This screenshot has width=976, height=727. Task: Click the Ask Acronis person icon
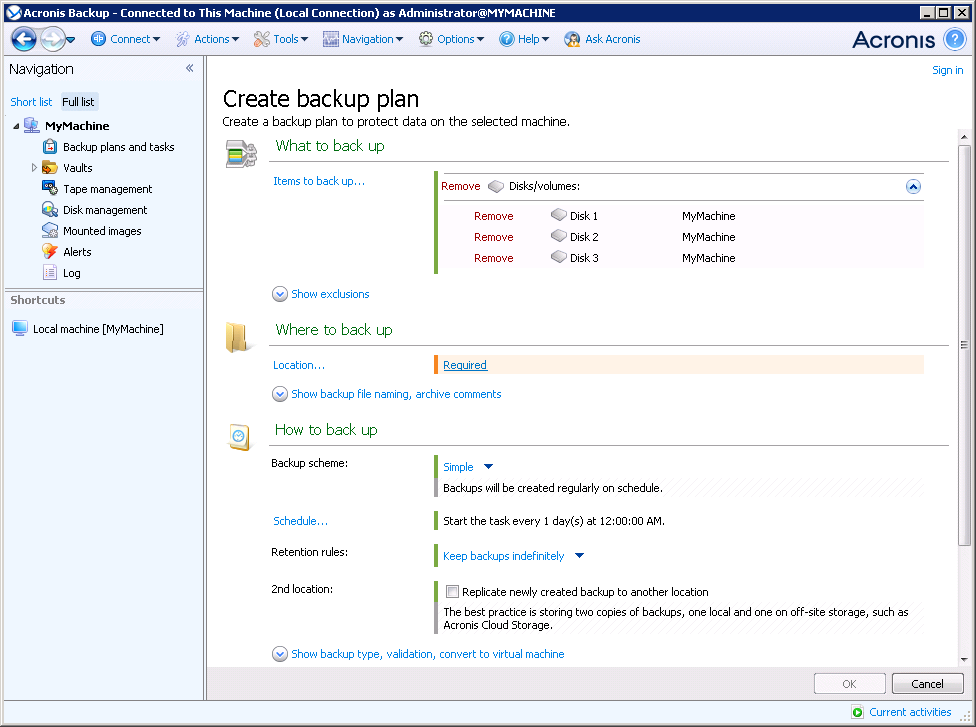pyautogui.click(x=572, y=39)
